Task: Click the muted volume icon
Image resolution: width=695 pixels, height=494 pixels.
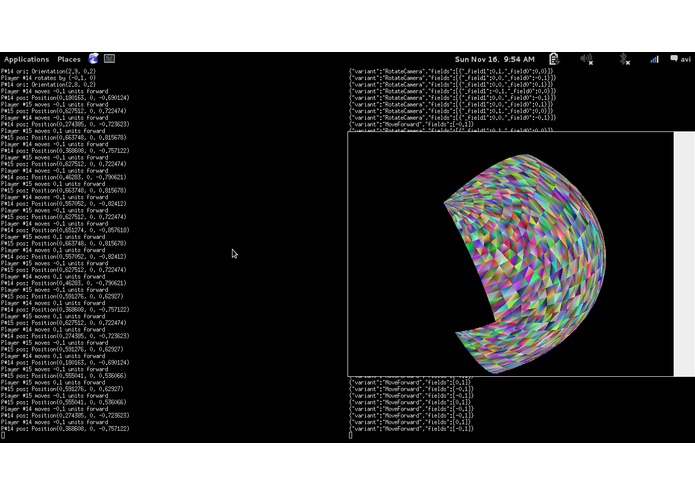Action: tap(586, 59)
